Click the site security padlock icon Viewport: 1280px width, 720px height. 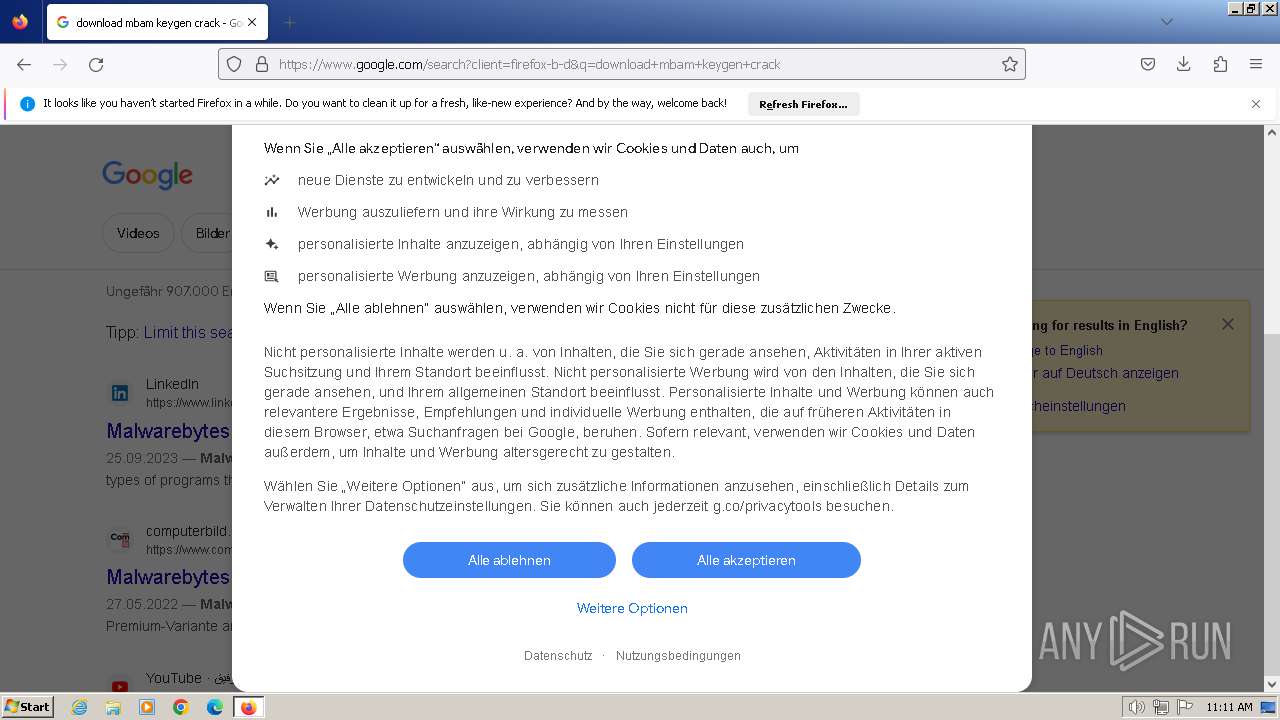pyautogui.click(x=262, y=64)
